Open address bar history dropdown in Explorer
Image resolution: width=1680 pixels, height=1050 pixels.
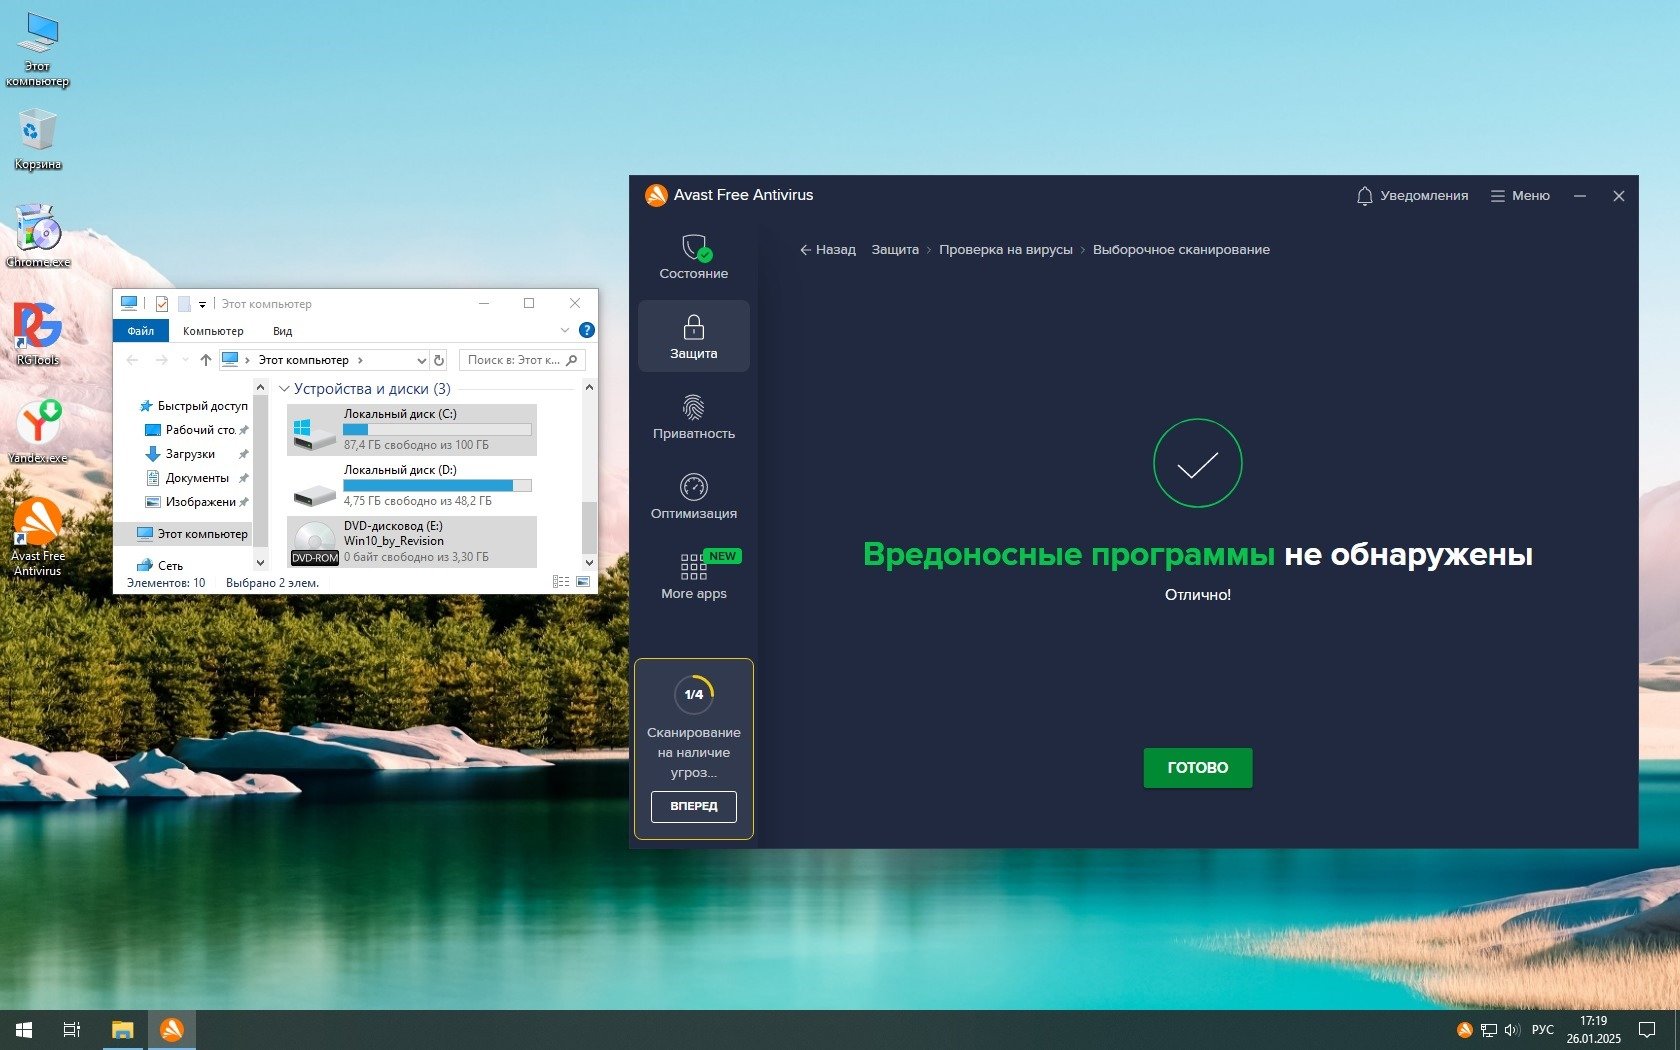click(x=421, y=360)
